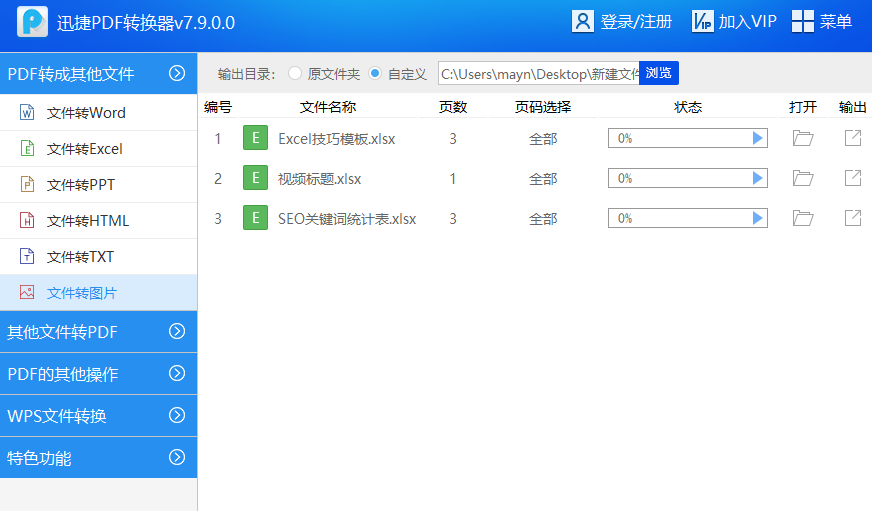The image size is (872, 511).
Task: Open output folder for 视频标题.xlsx
Action: click(x=802, y=178)
